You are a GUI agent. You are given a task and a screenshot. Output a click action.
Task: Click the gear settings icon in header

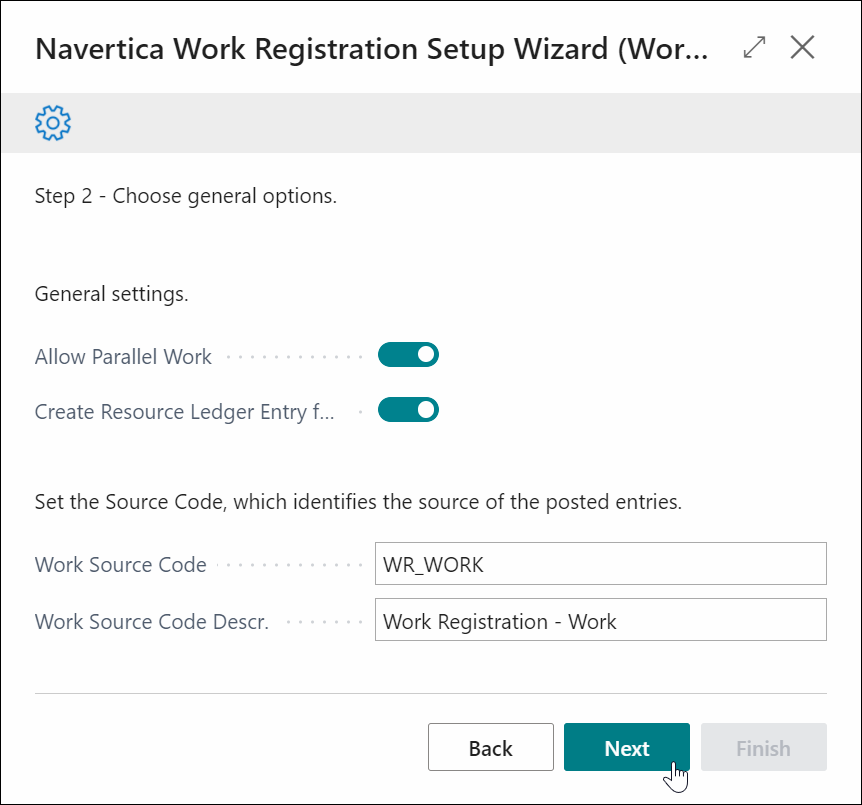[53, 123]
